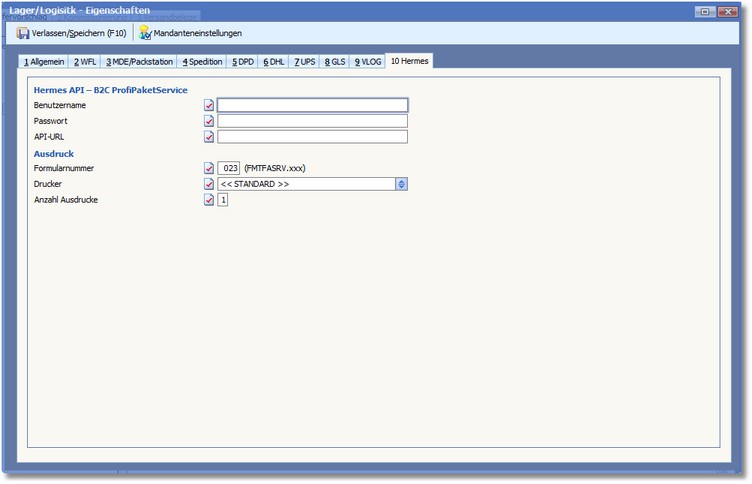Focus the API-URL text field
The image size is (752, 484).
[312, 137]
